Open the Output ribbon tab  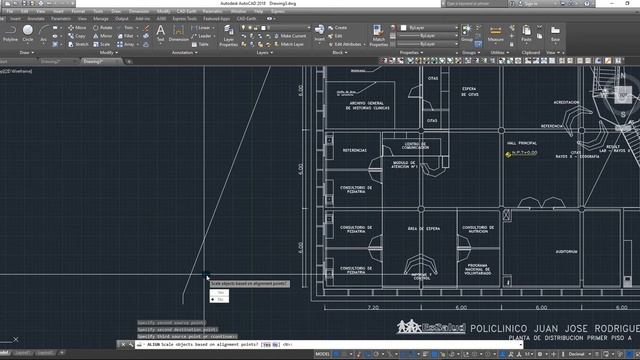click(x=122, y=19)
